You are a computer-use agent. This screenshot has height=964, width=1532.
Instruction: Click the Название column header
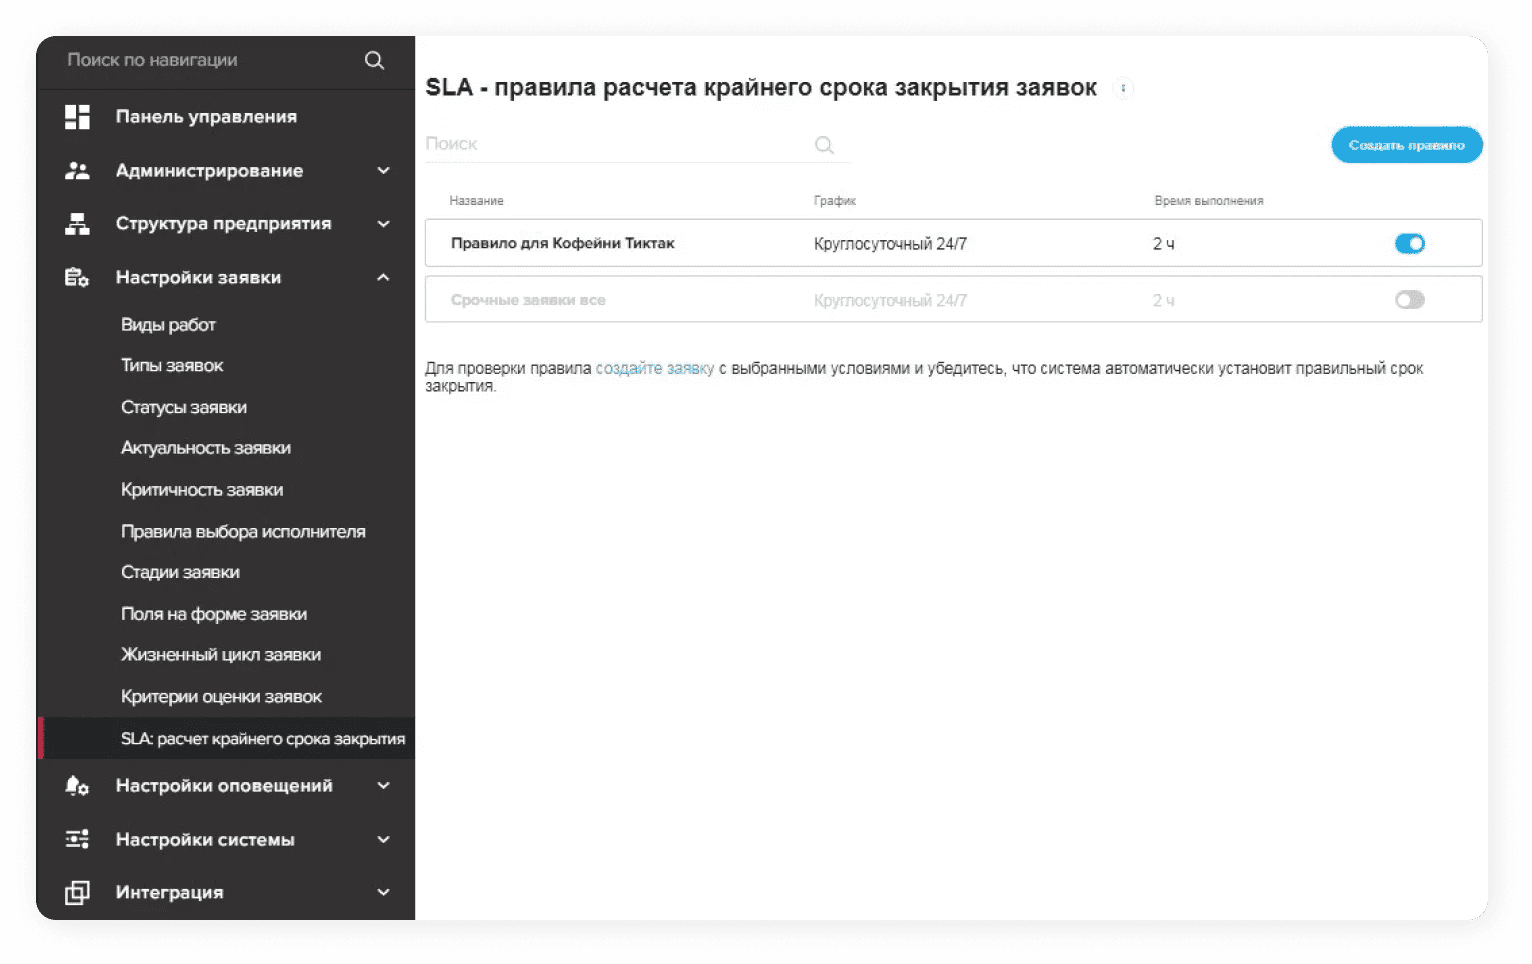476,201
